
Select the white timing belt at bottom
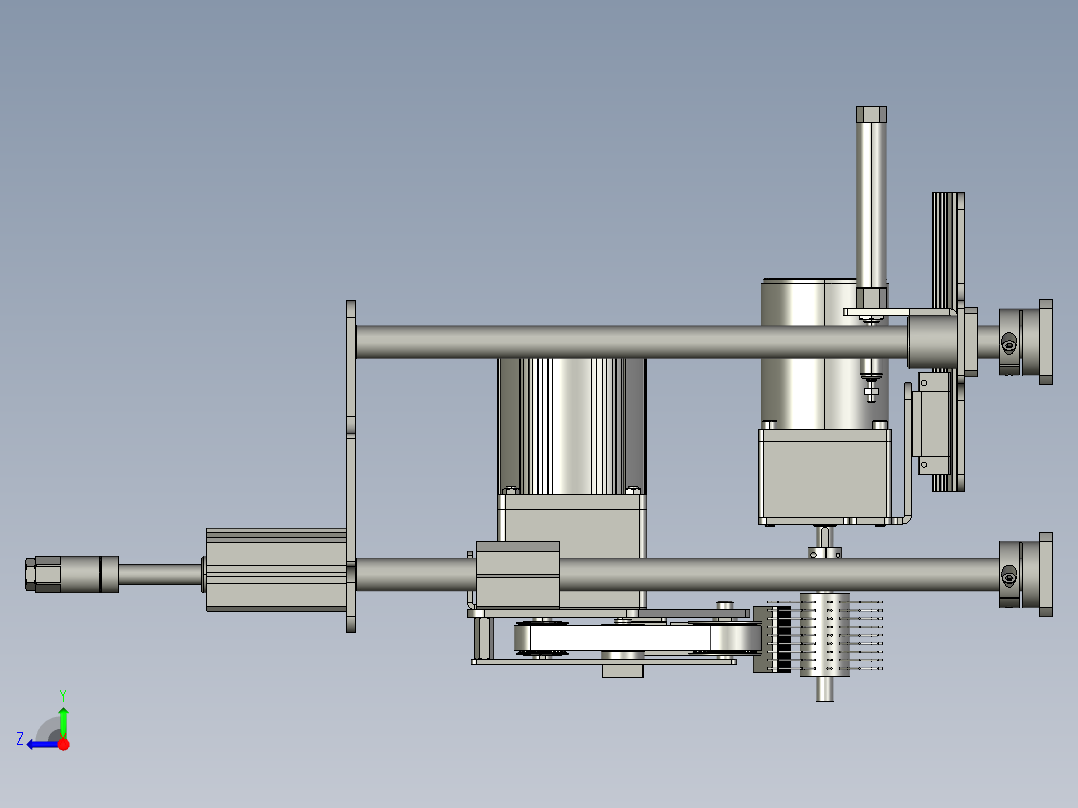click(x=637, y=638)
